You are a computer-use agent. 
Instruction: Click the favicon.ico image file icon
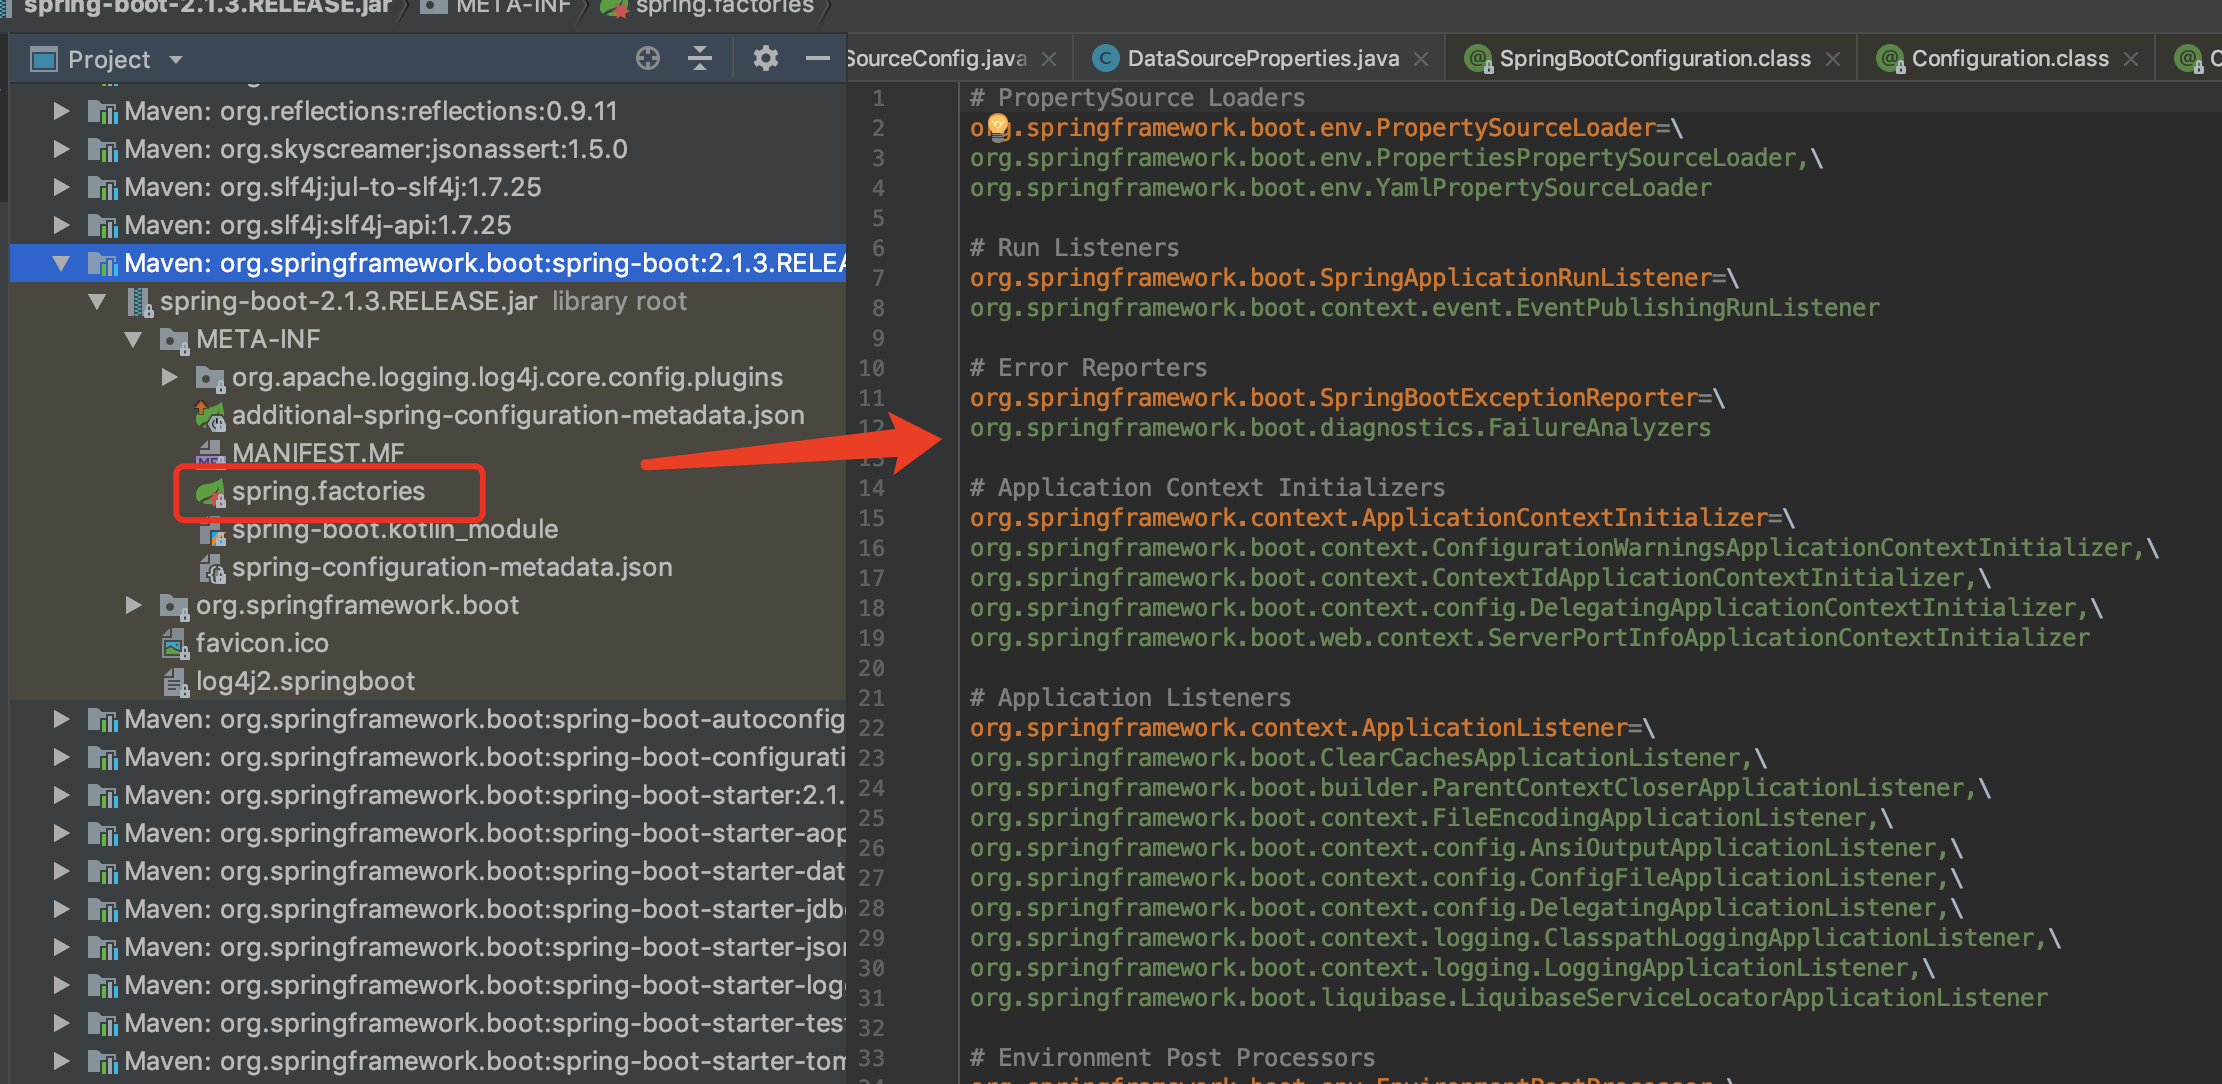[x=175, y=644]
